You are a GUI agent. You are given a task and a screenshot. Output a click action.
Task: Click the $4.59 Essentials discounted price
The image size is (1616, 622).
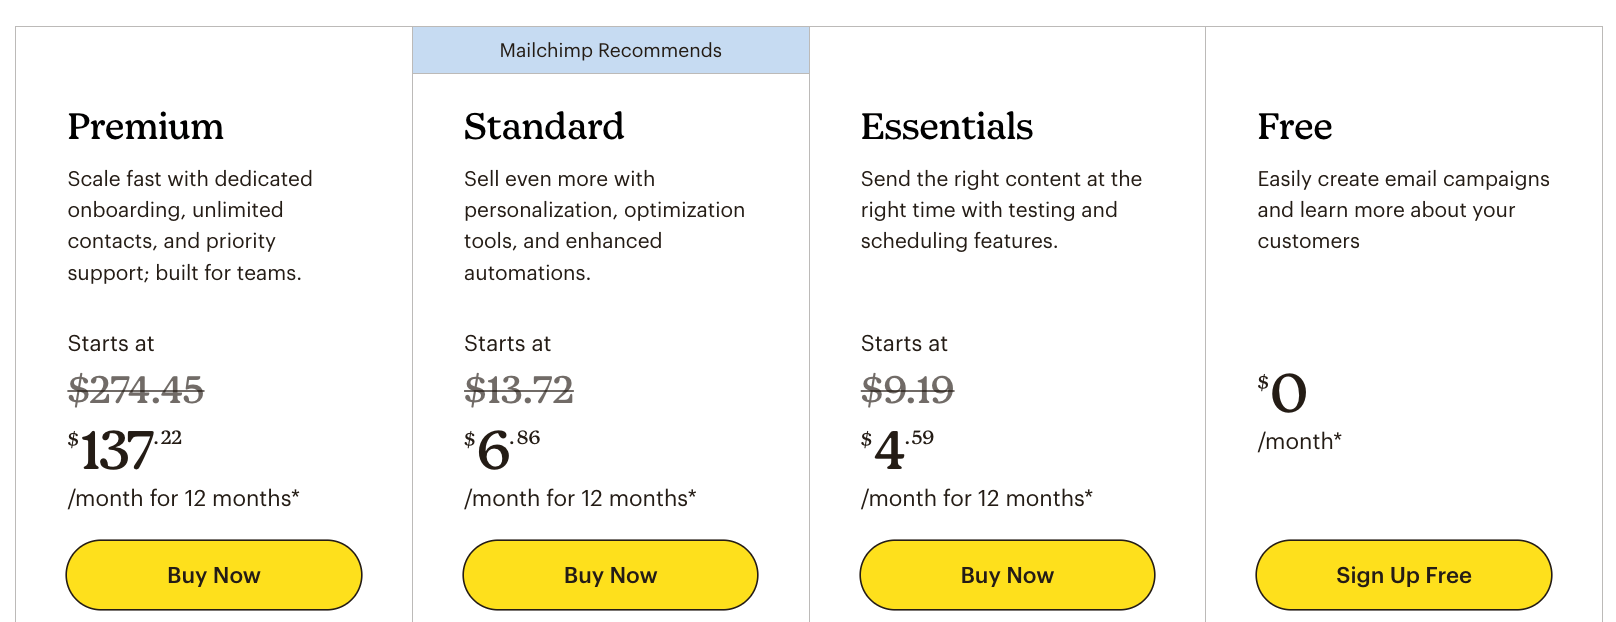click(x=897, y=449)
